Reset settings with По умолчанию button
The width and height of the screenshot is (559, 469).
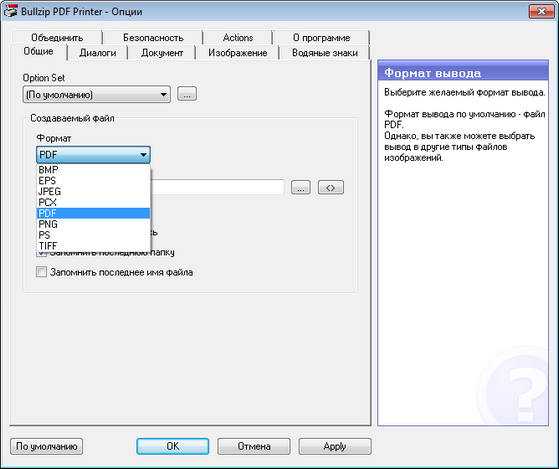(x=47, y=446)
